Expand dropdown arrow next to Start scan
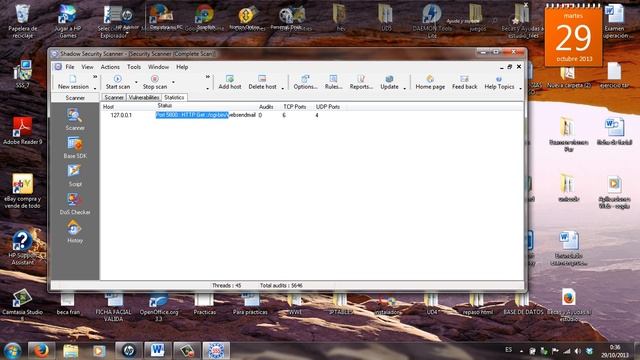 [136, 82]
